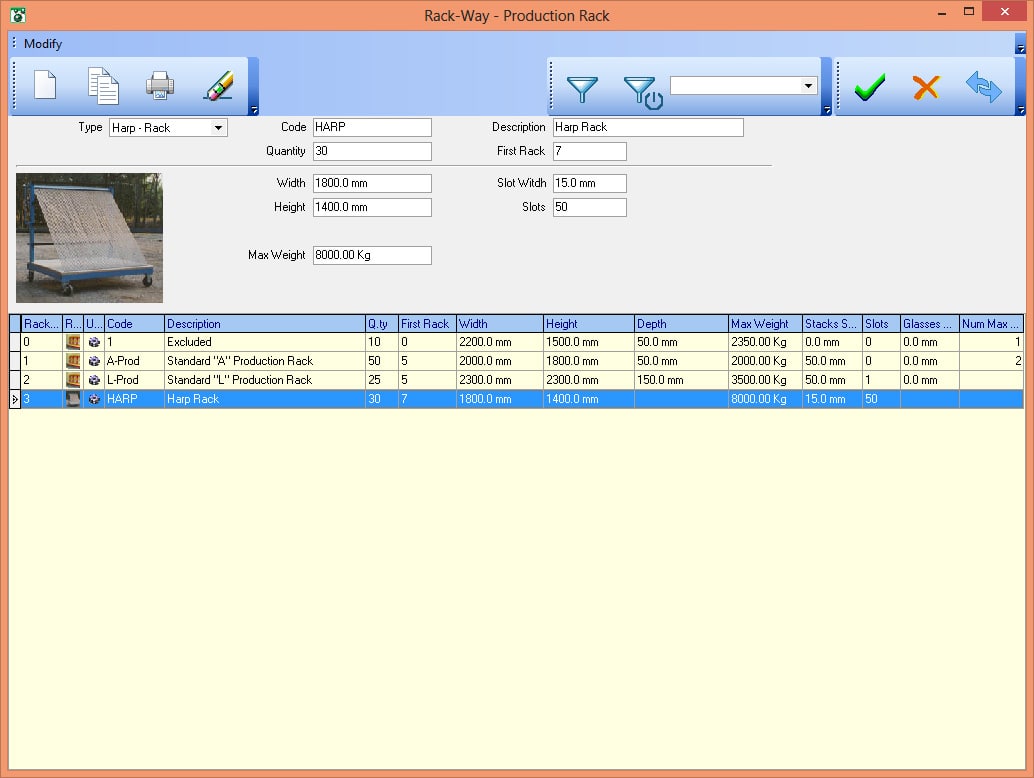This screenshot has height=778, width=1034.
Task: Click the gear icon in L-Prod row
Action: pyautogui.click(x=94, y=380)
